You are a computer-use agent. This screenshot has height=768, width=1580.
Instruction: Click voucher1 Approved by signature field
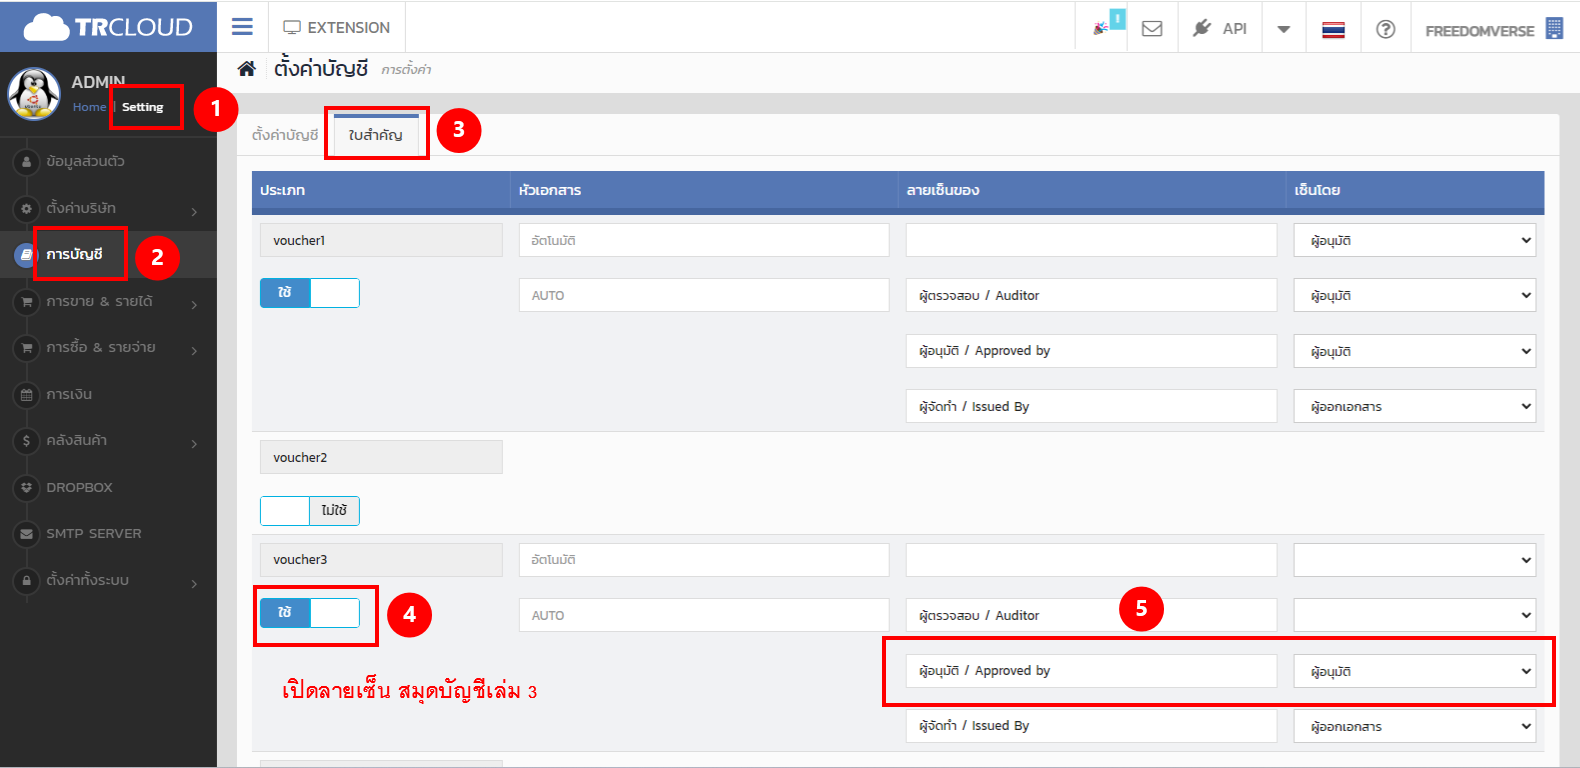pos(1091,351)
